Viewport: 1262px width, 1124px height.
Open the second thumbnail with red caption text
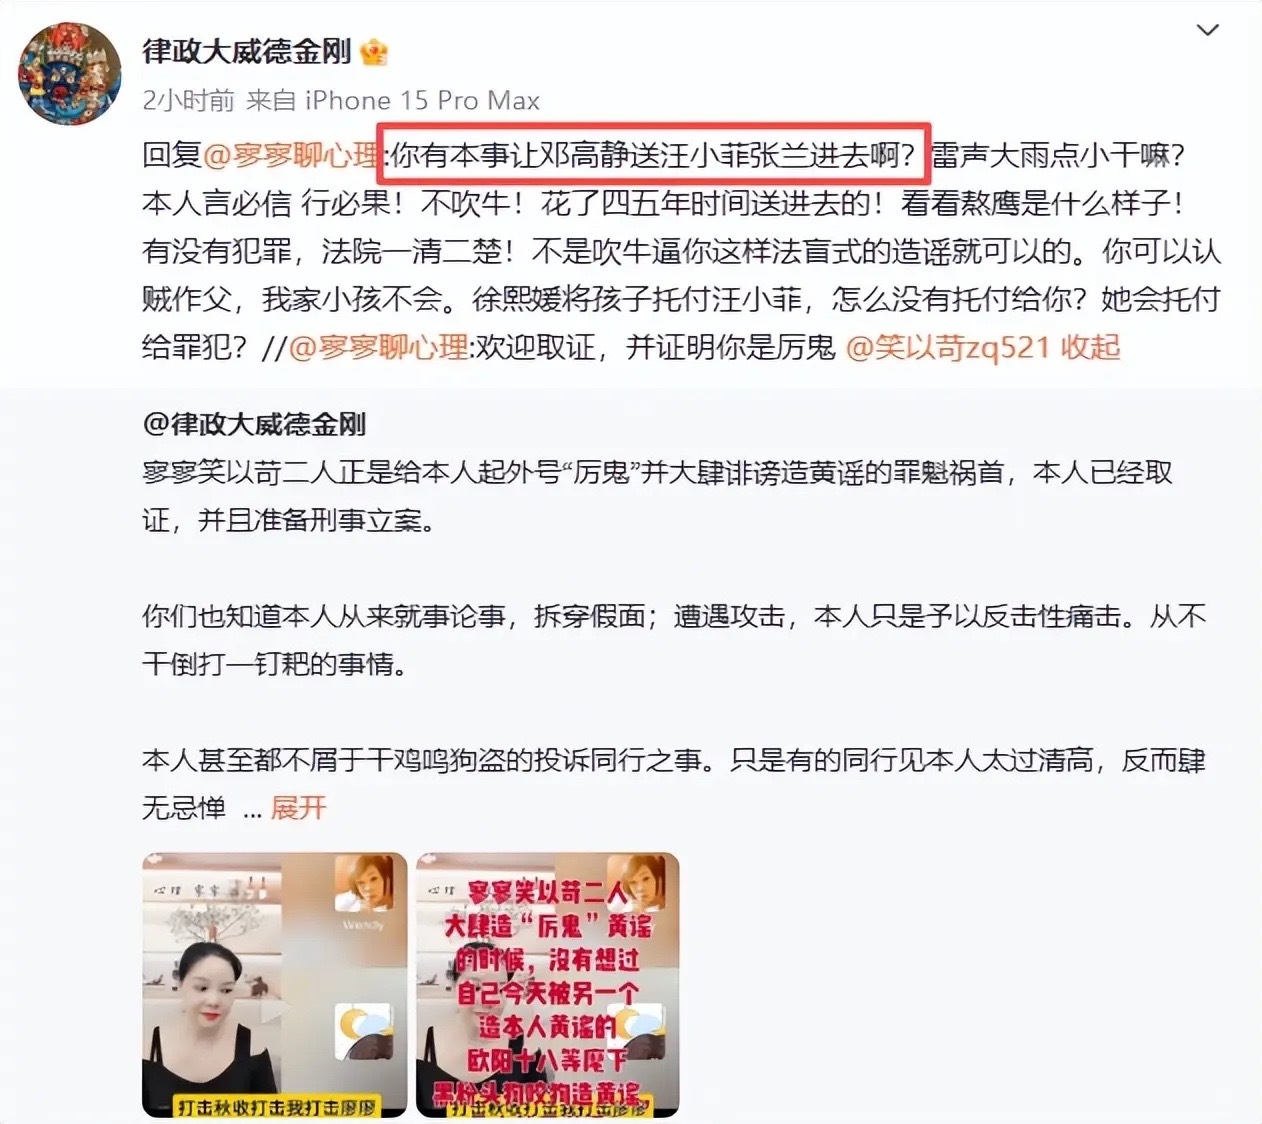coord(548,985)
